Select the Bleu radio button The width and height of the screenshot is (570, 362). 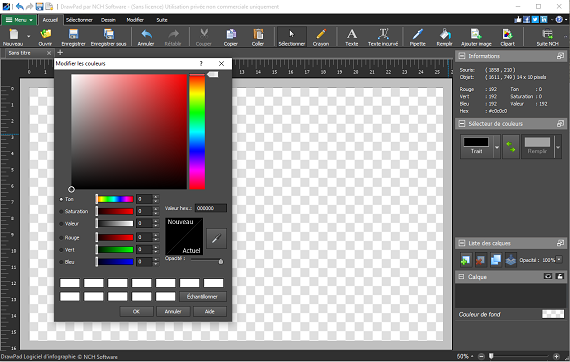[x=61, y=262]
